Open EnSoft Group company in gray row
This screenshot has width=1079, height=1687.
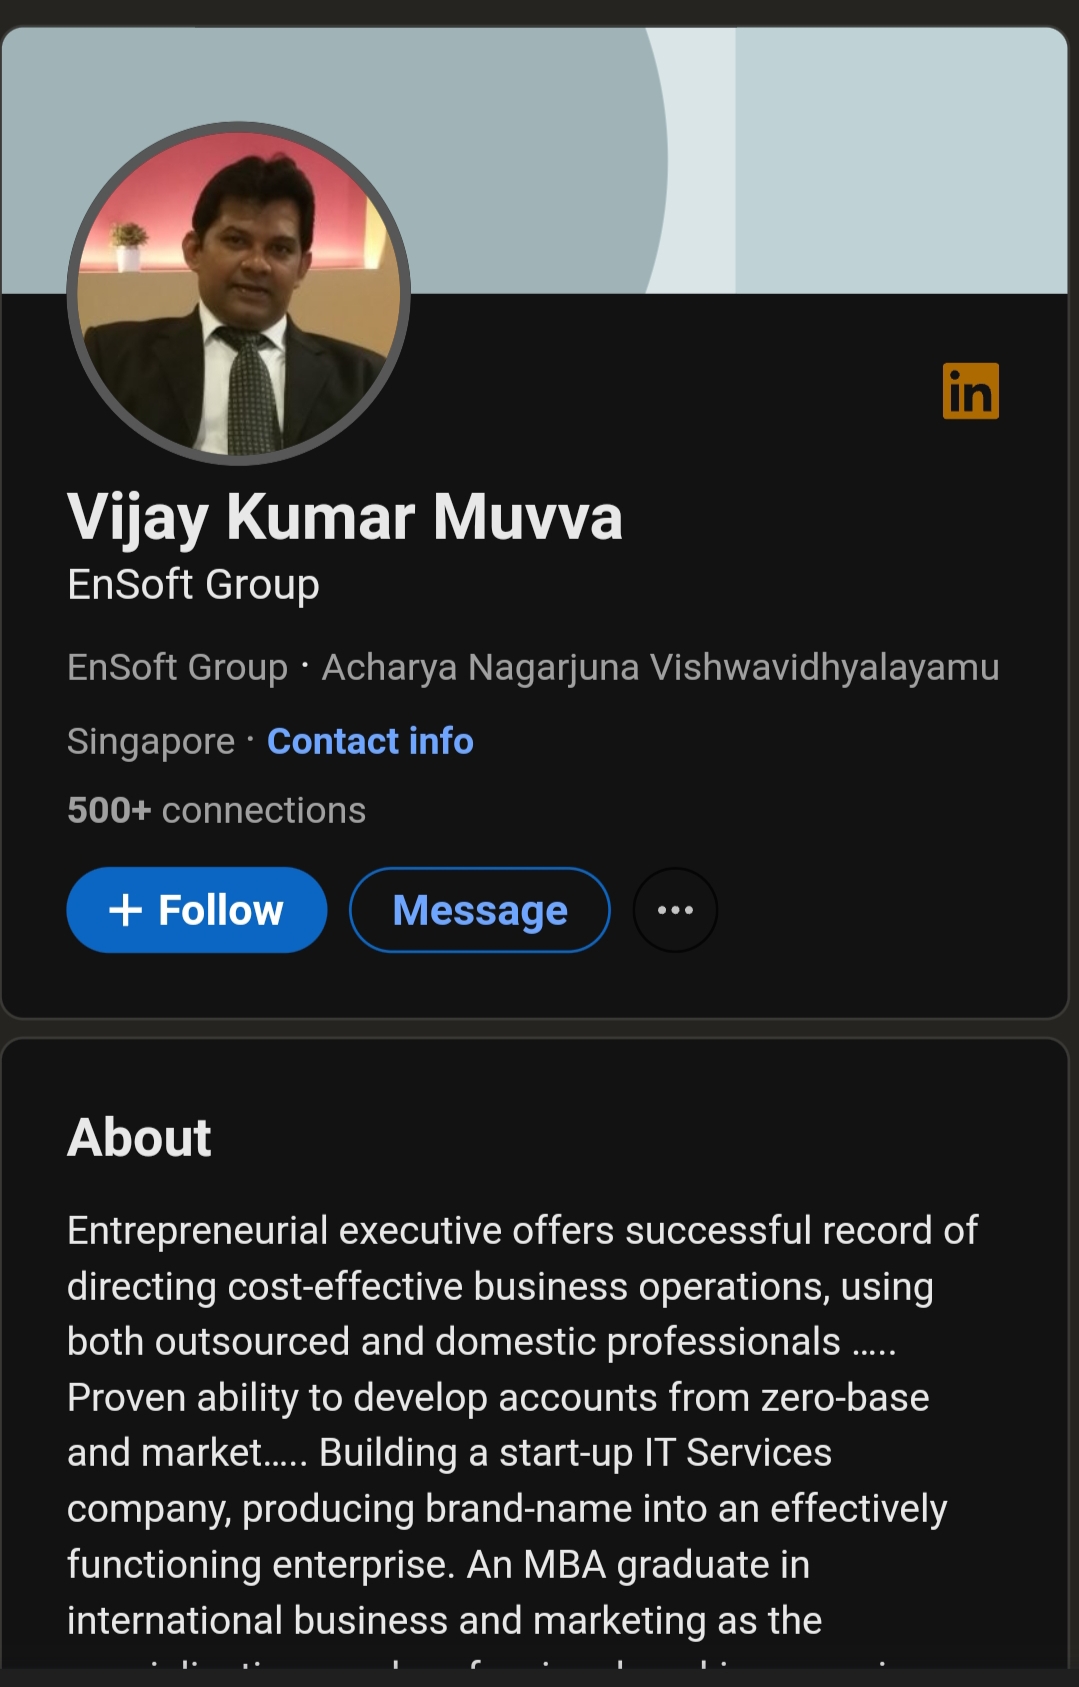(x=177, y=667)
